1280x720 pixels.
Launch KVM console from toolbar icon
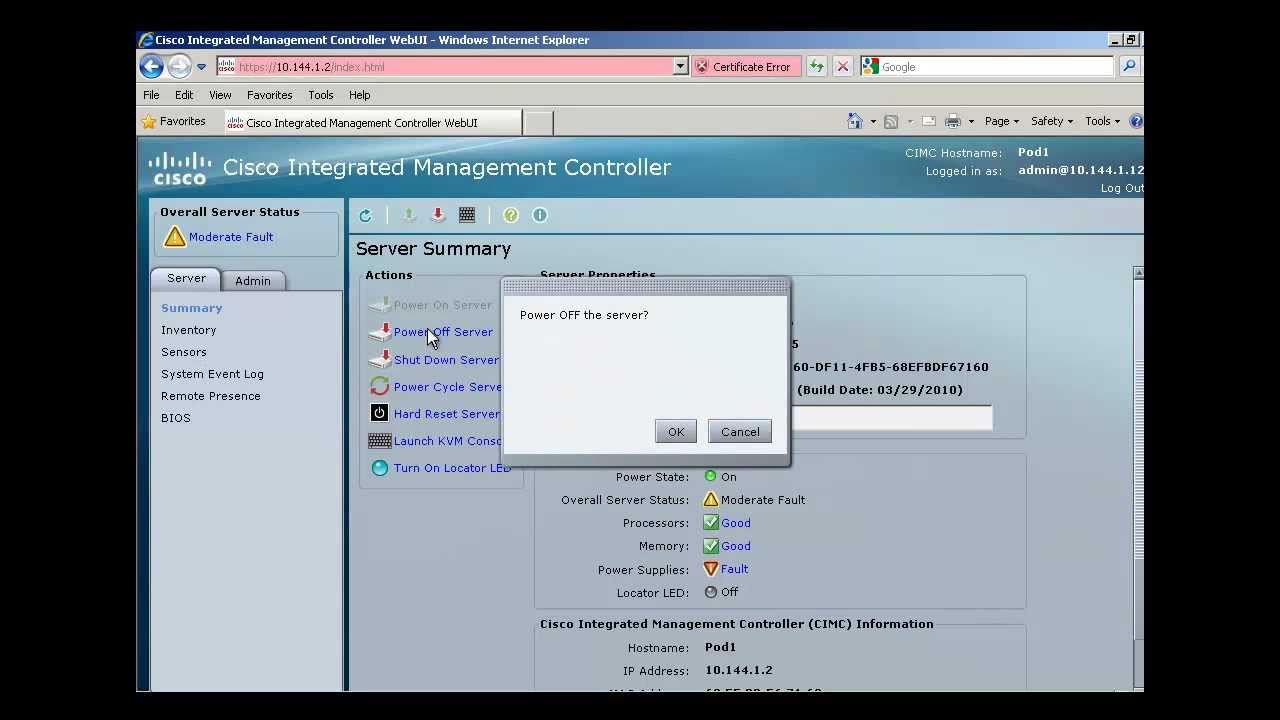coord(467,215)
